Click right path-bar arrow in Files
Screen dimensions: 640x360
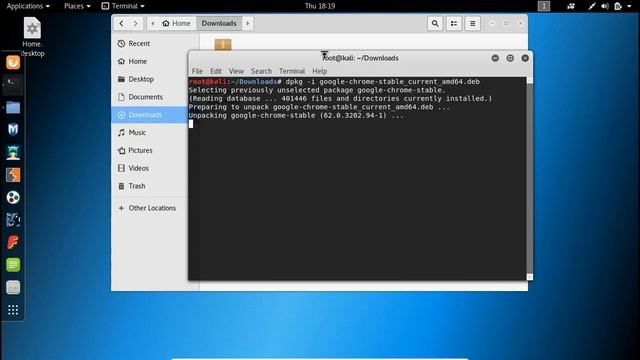click(x=247, y=23)
